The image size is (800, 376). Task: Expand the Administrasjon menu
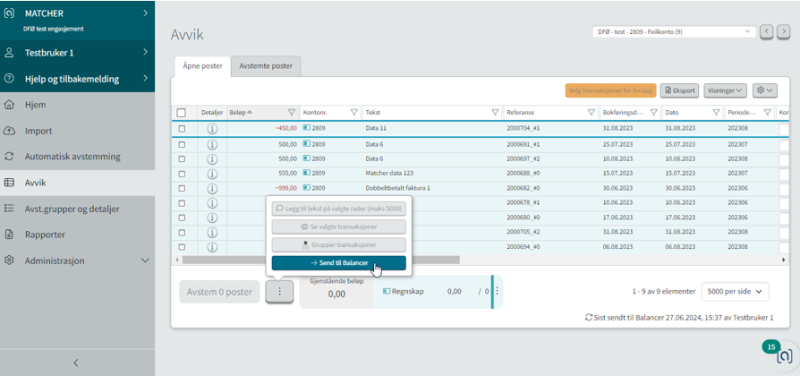click(77, 261)
